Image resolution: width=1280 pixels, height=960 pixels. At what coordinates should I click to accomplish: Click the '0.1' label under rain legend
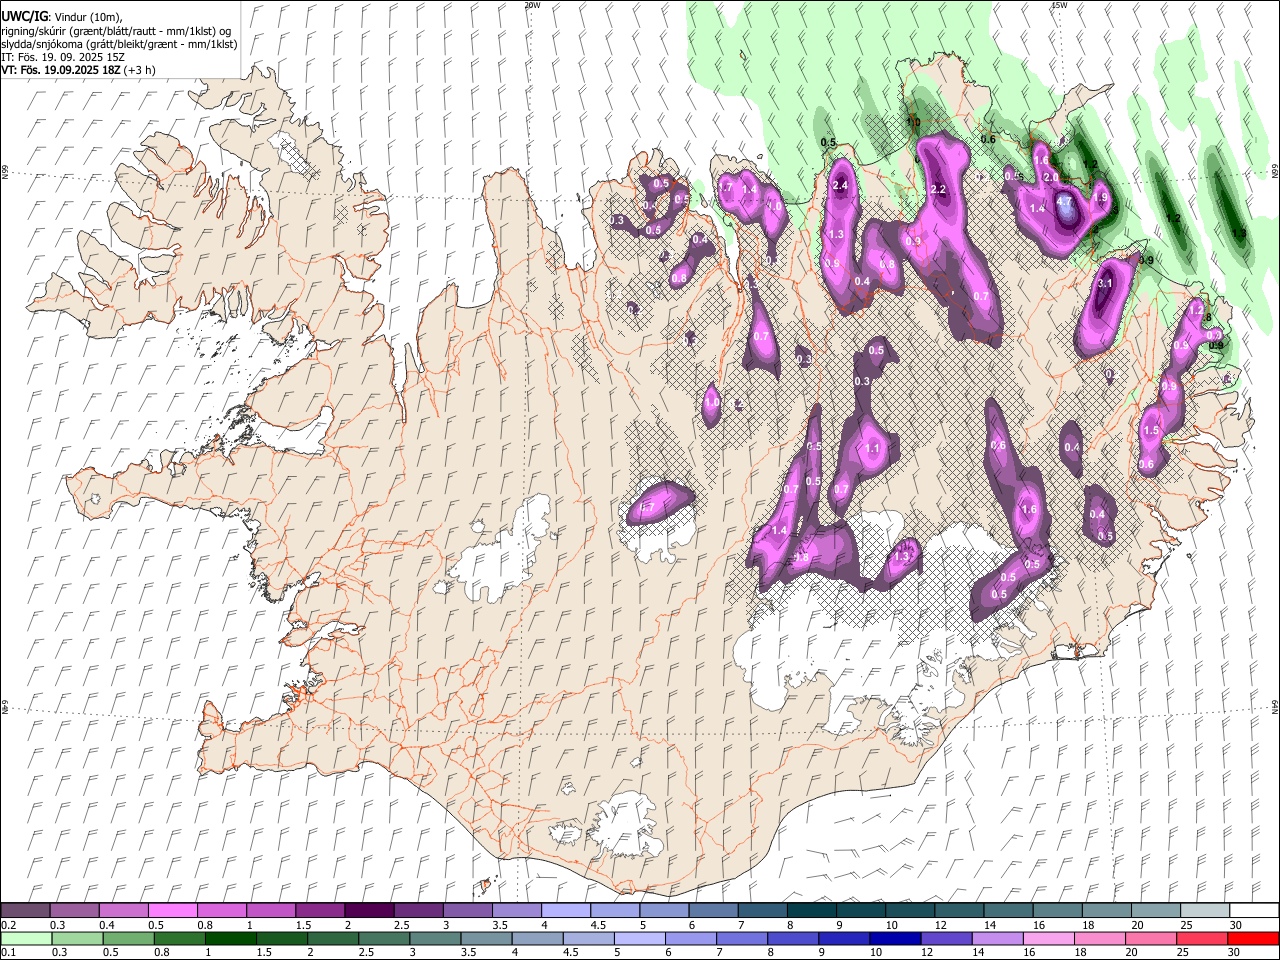pos(7,952)
